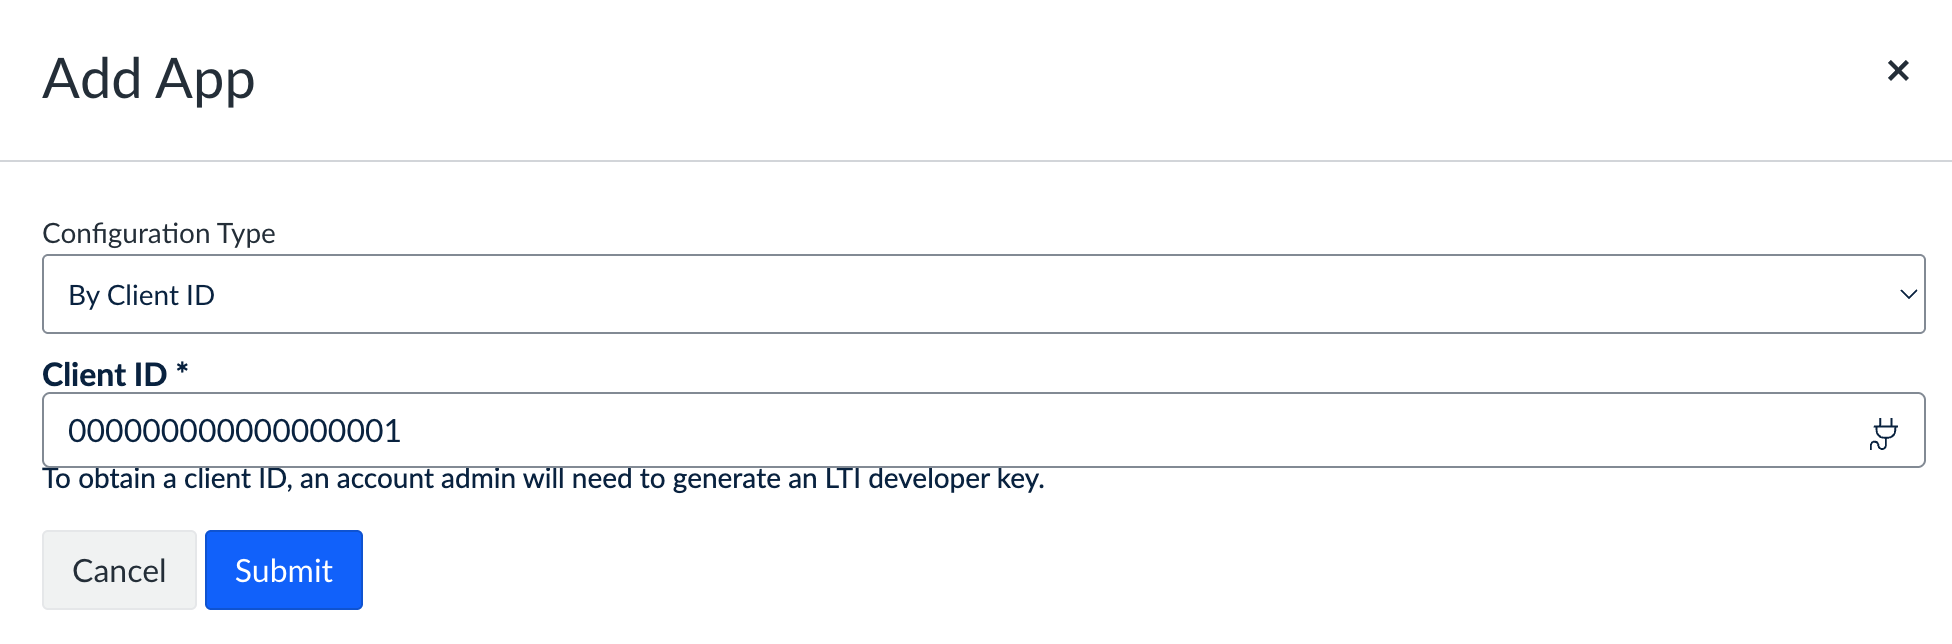Click the blue Submit button
The height and width of the screenshot is (644, 1952).
283,569
